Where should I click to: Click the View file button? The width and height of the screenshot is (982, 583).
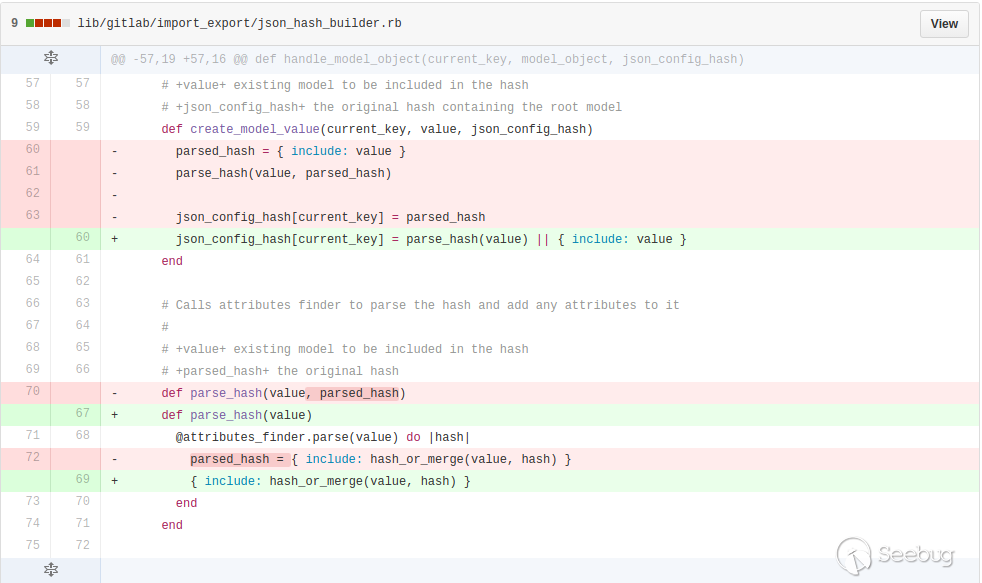[943, 24]
